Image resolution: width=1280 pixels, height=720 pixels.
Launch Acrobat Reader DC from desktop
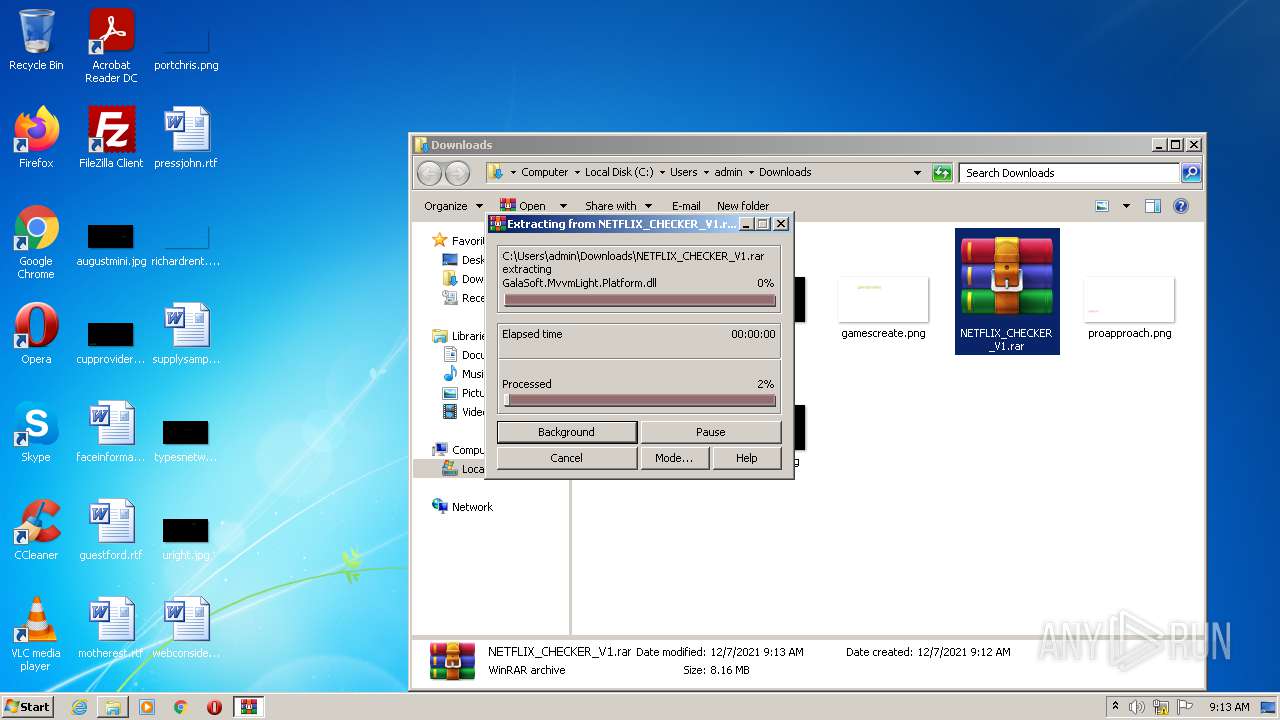tap(111, 46)
